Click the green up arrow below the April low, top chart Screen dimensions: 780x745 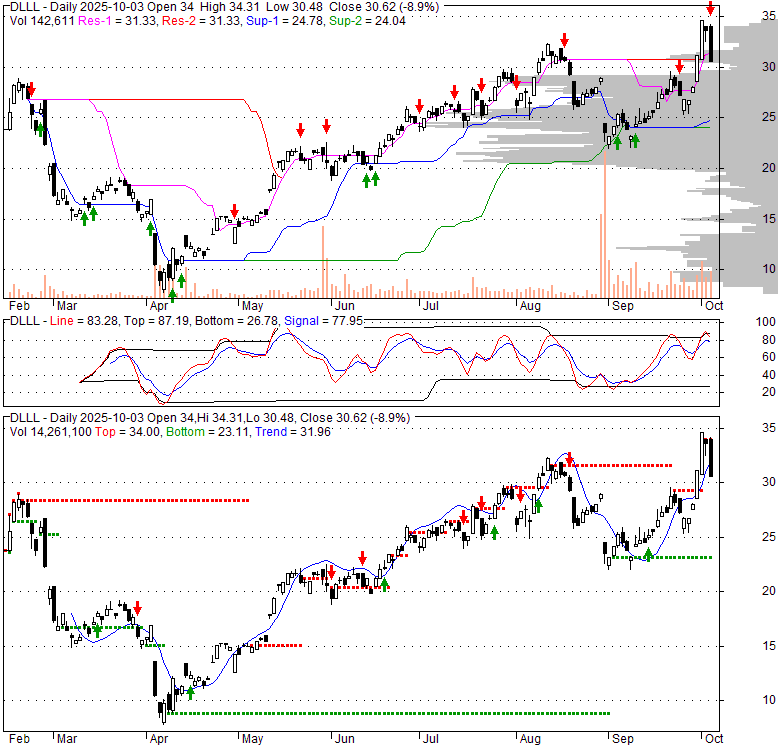pyautogui.click(x=172, y=295)
